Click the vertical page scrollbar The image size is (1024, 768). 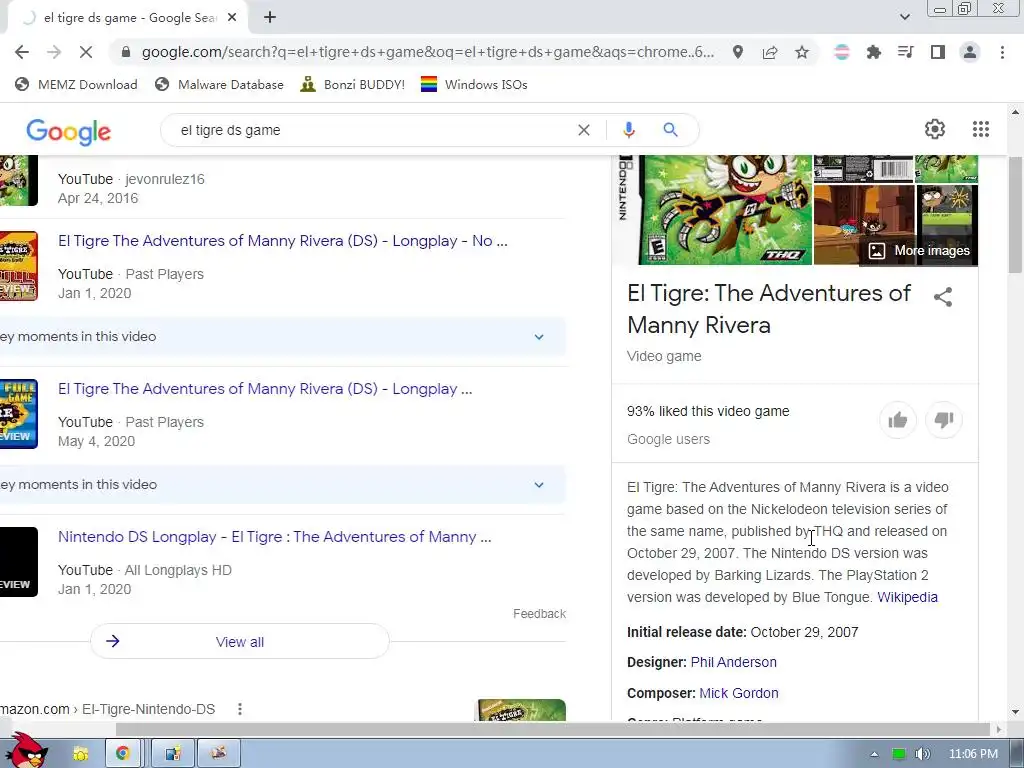click(x=1015, y=215)
